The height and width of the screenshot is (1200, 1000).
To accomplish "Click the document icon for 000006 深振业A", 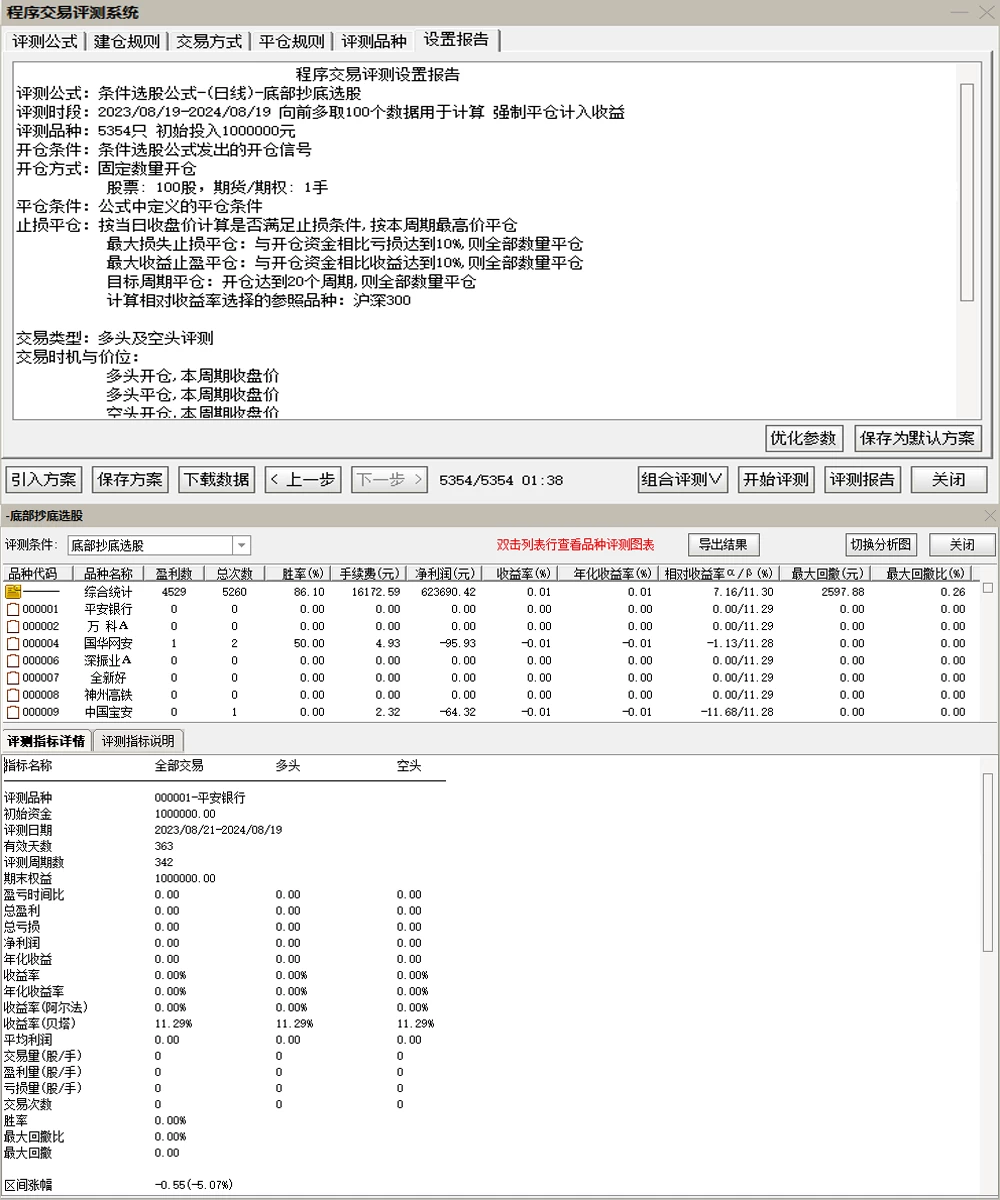I will [x=13, y=661].
